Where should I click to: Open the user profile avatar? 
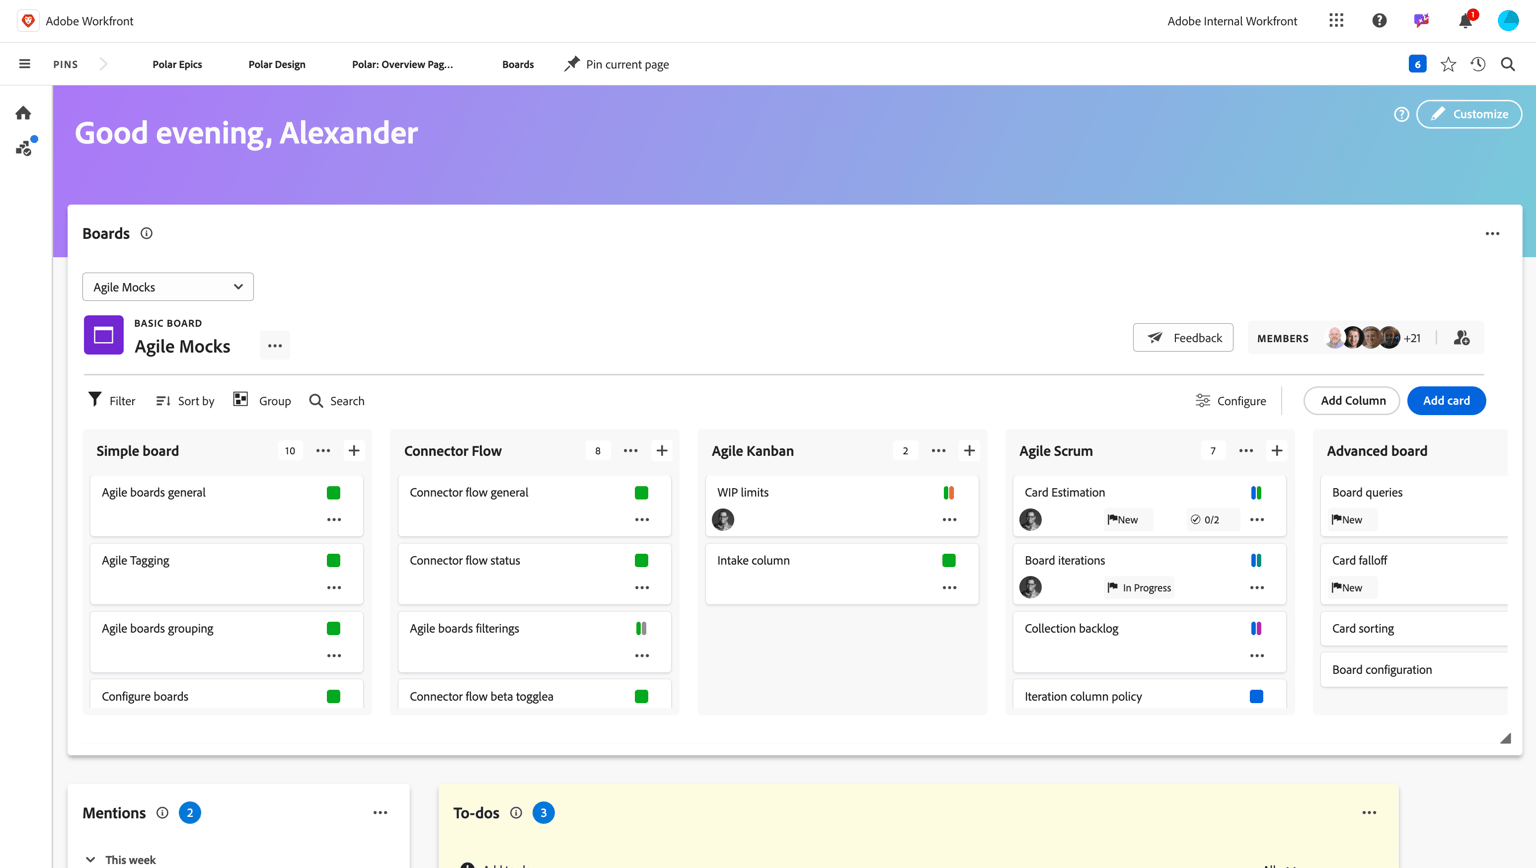pyautogui.click(x=1508, y=21)
